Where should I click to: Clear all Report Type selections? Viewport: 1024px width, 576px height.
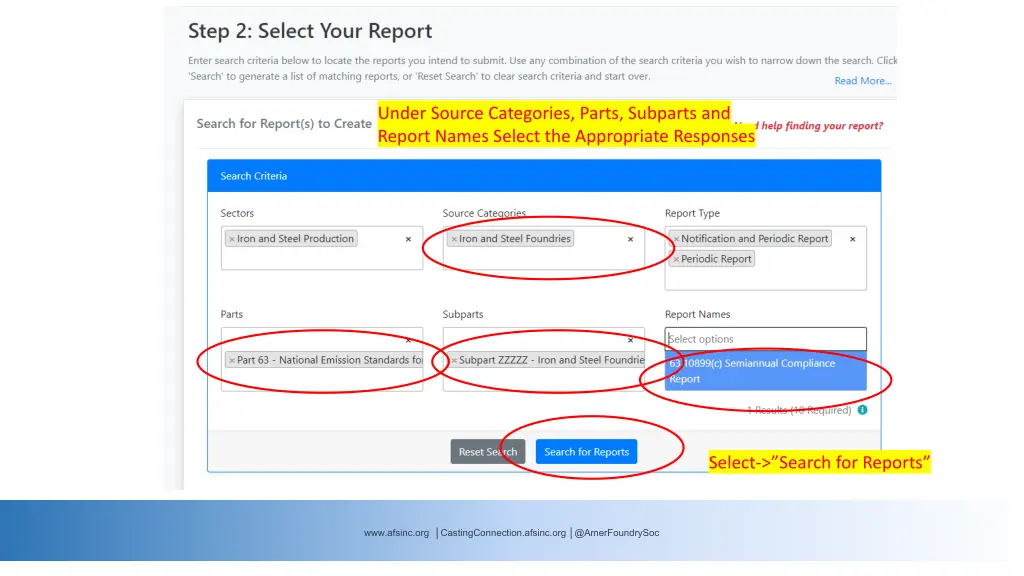(x=852, y=239)
